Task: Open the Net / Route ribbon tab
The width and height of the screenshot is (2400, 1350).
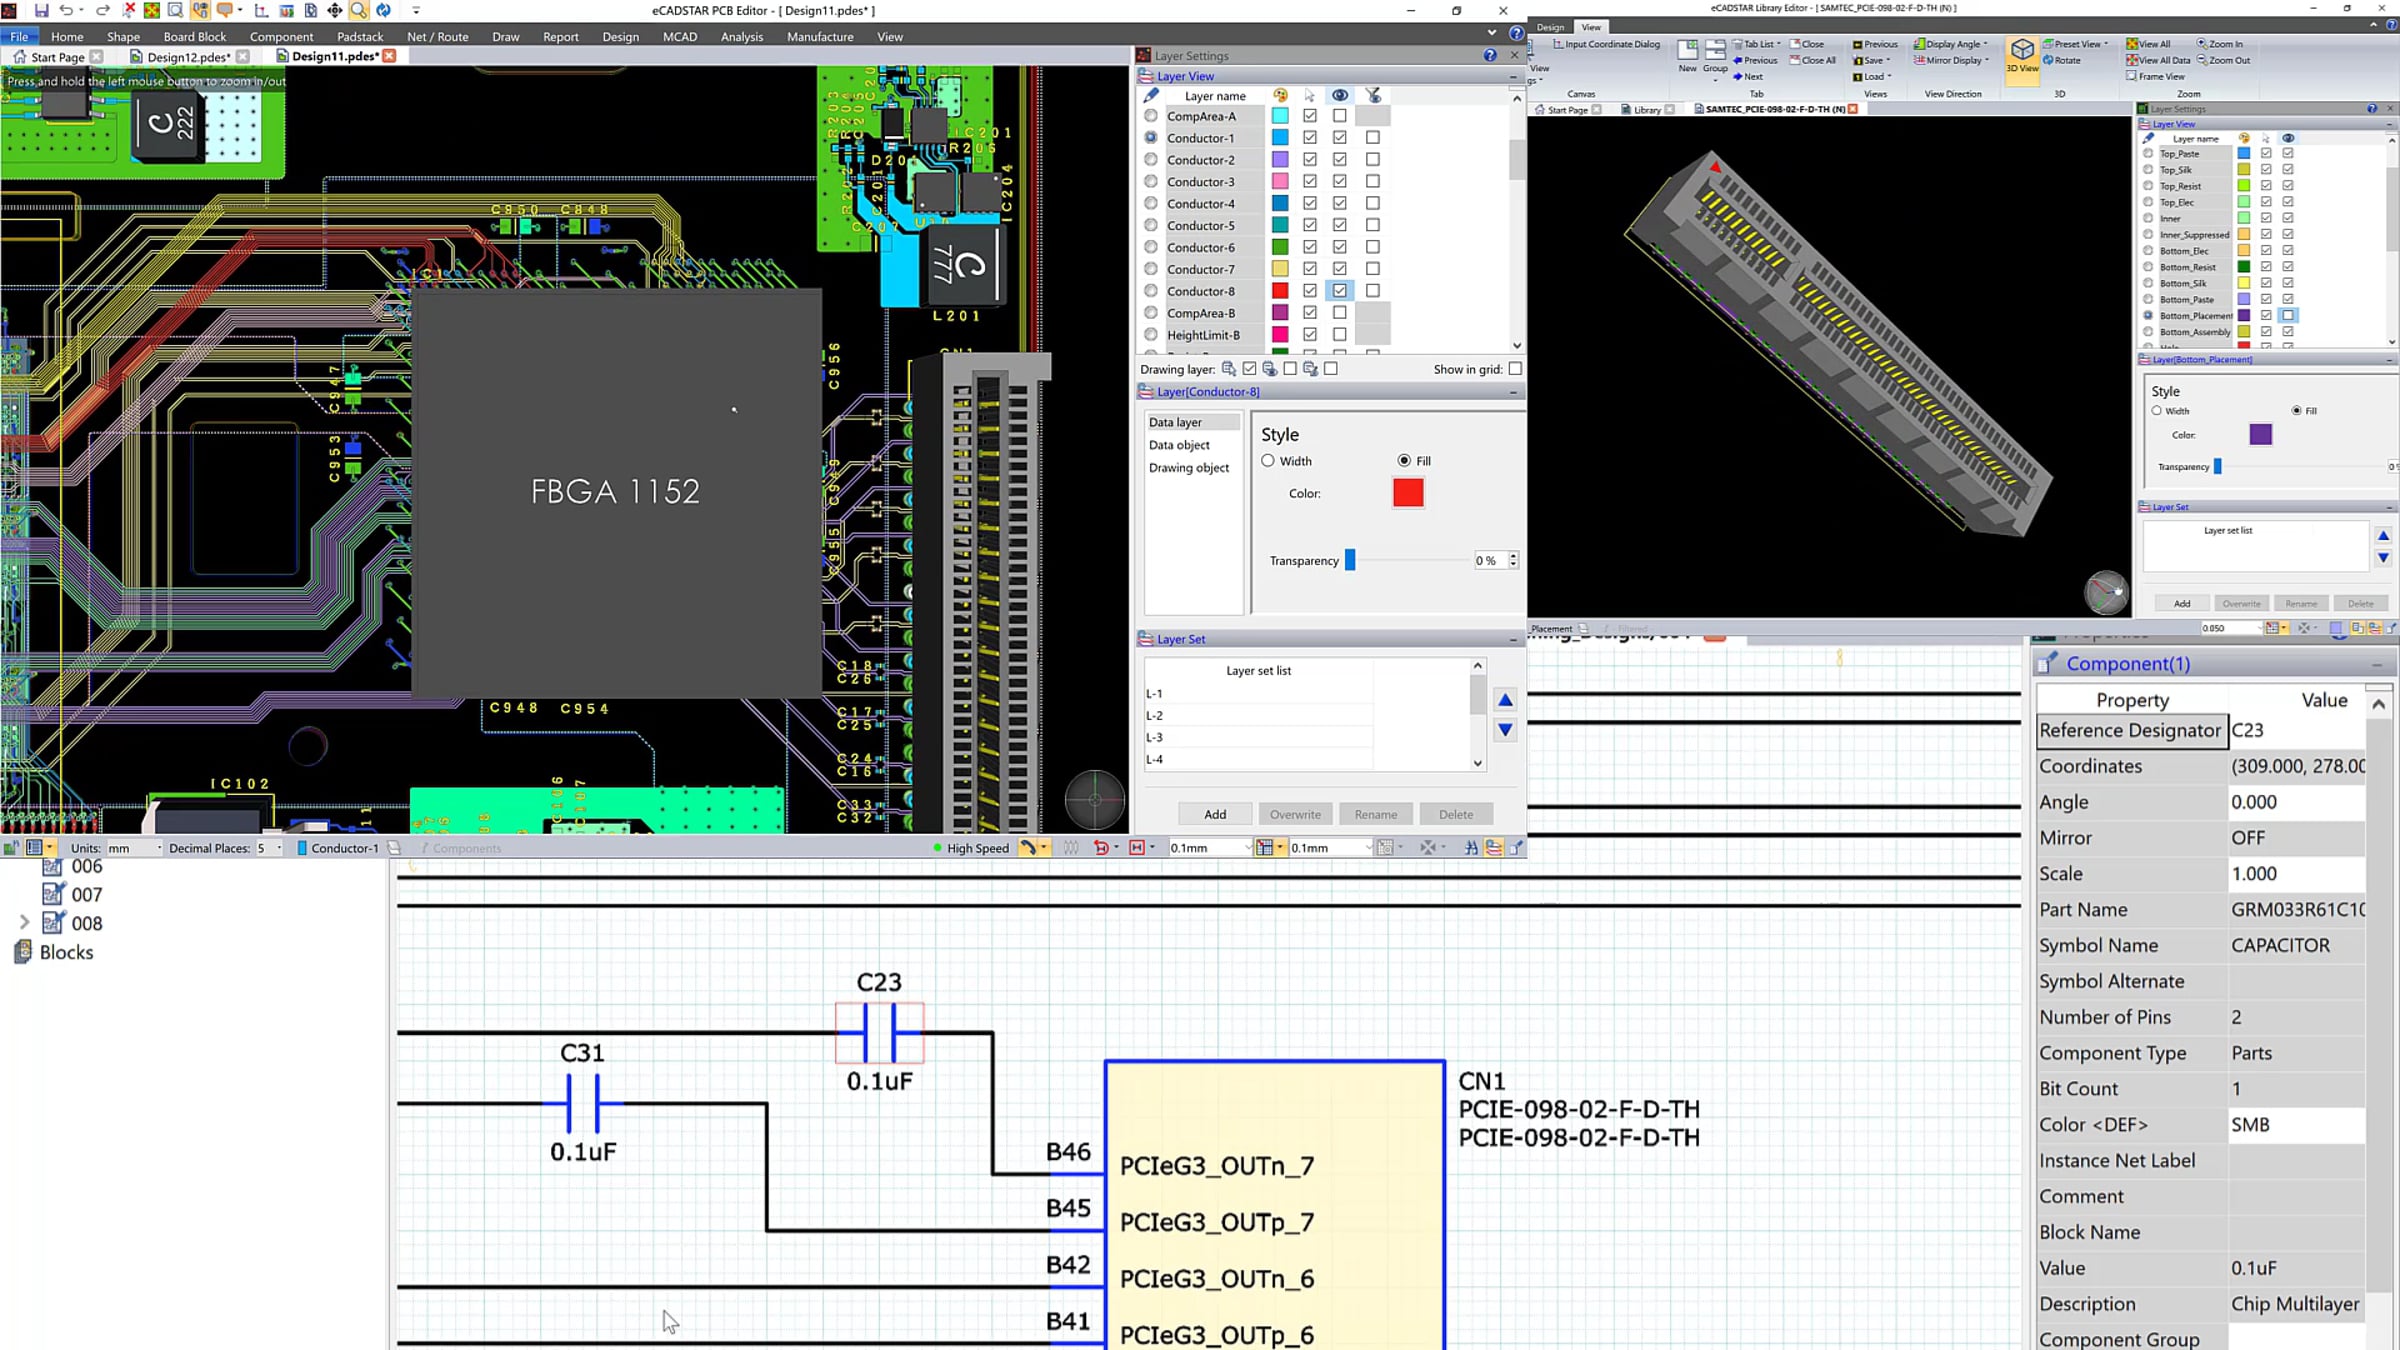Action: tap(437, 37)
